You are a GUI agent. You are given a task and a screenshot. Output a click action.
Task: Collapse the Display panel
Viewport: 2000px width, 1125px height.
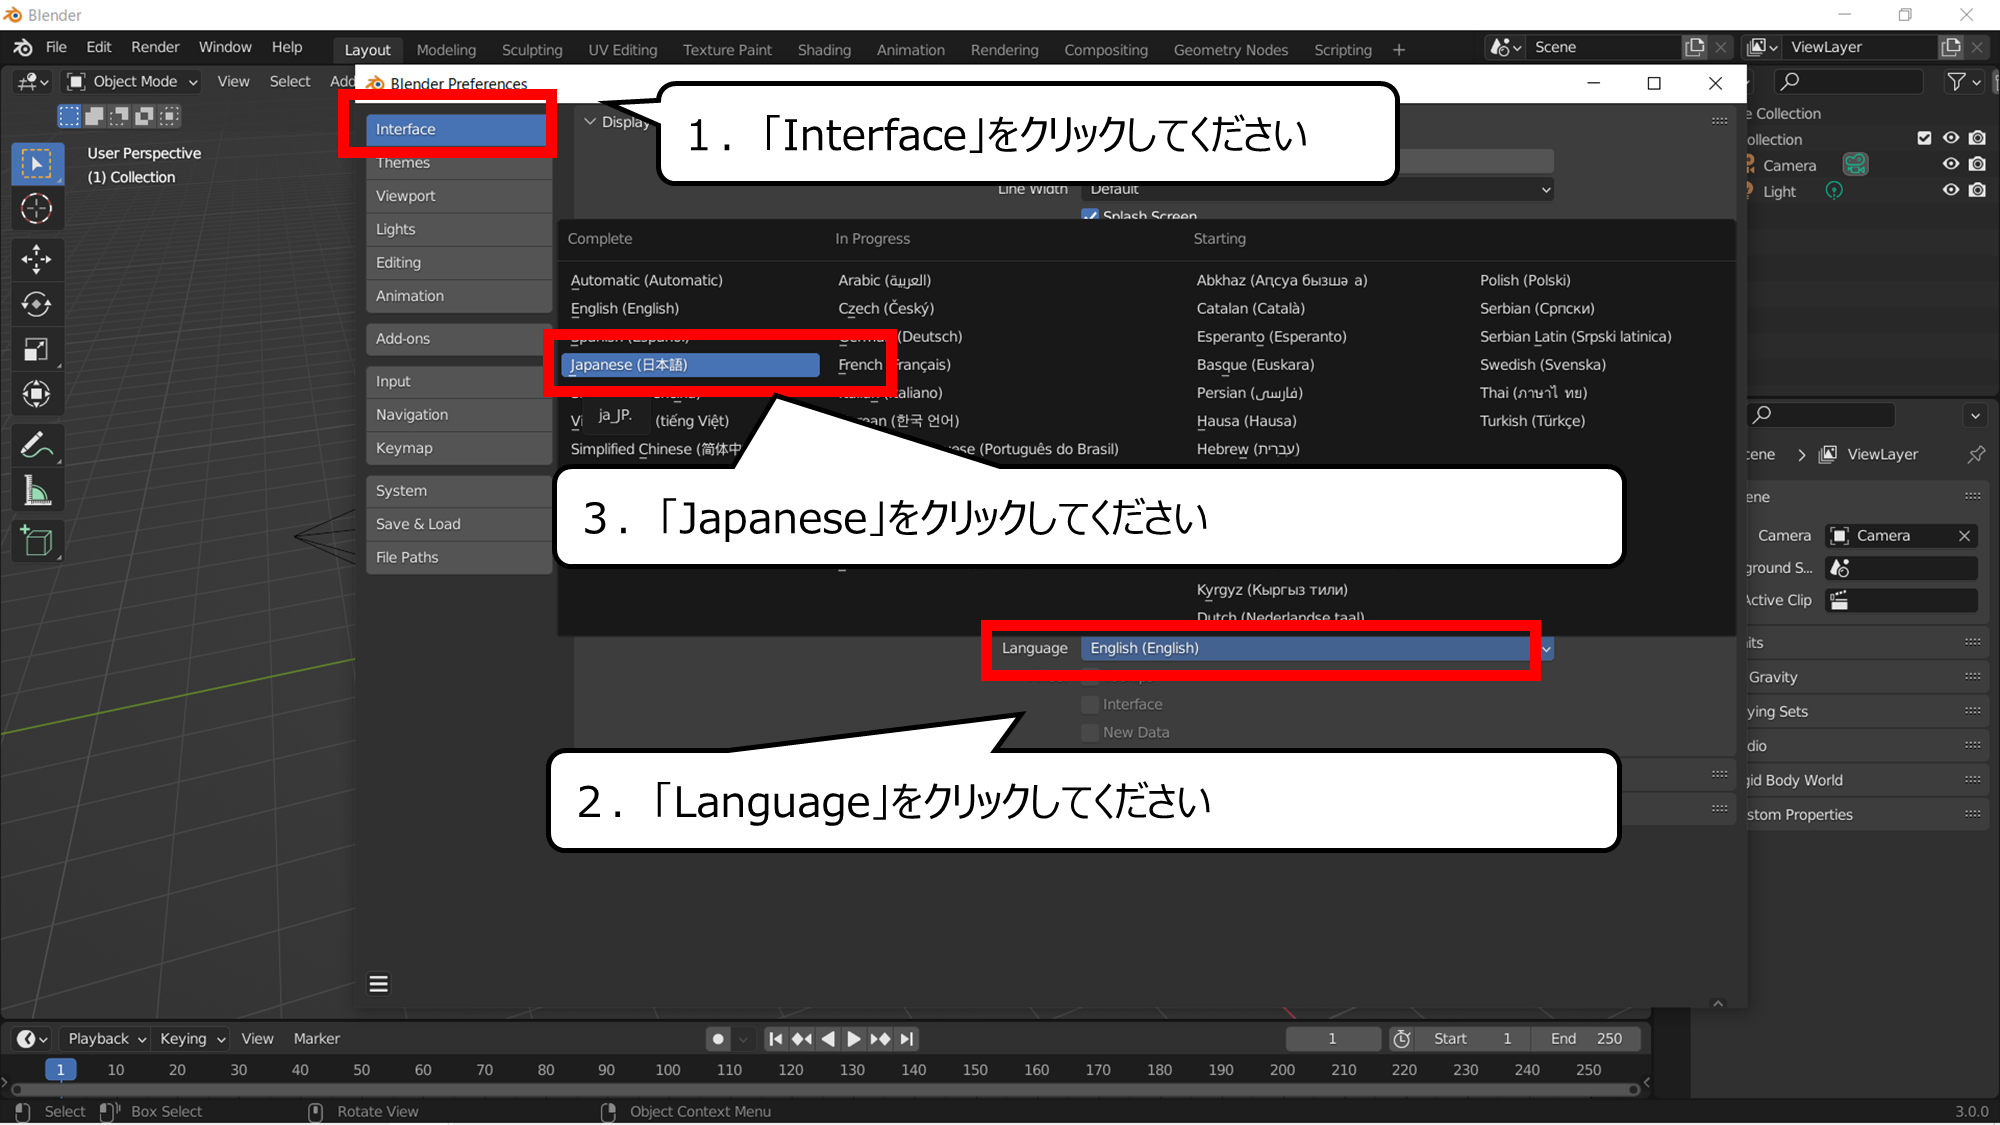590,122
